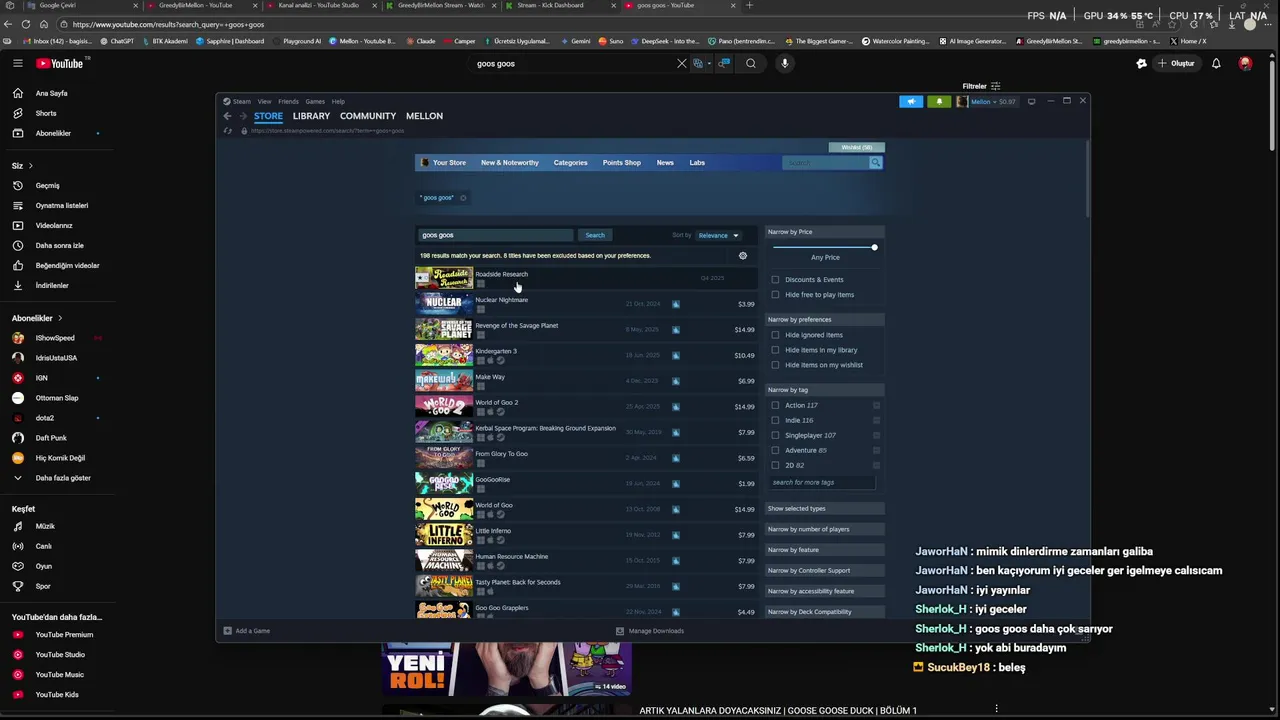1280x720 pixels.
Task: Open YouTube account avatar menu
Action: 1245,63
